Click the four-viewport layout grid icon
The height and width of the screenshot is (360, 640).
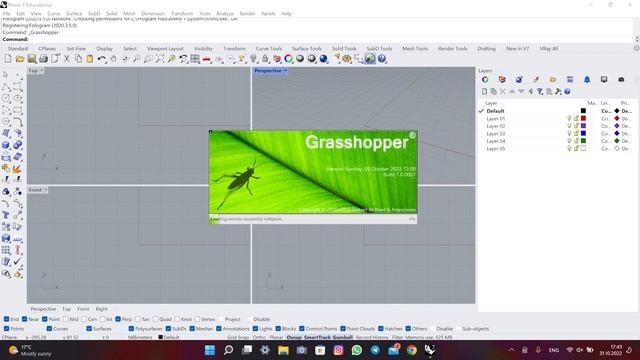pos(195,59)
